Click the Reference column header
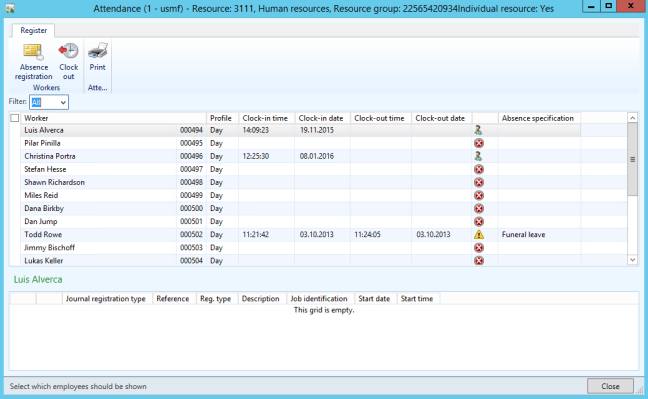 click(174, 299)
